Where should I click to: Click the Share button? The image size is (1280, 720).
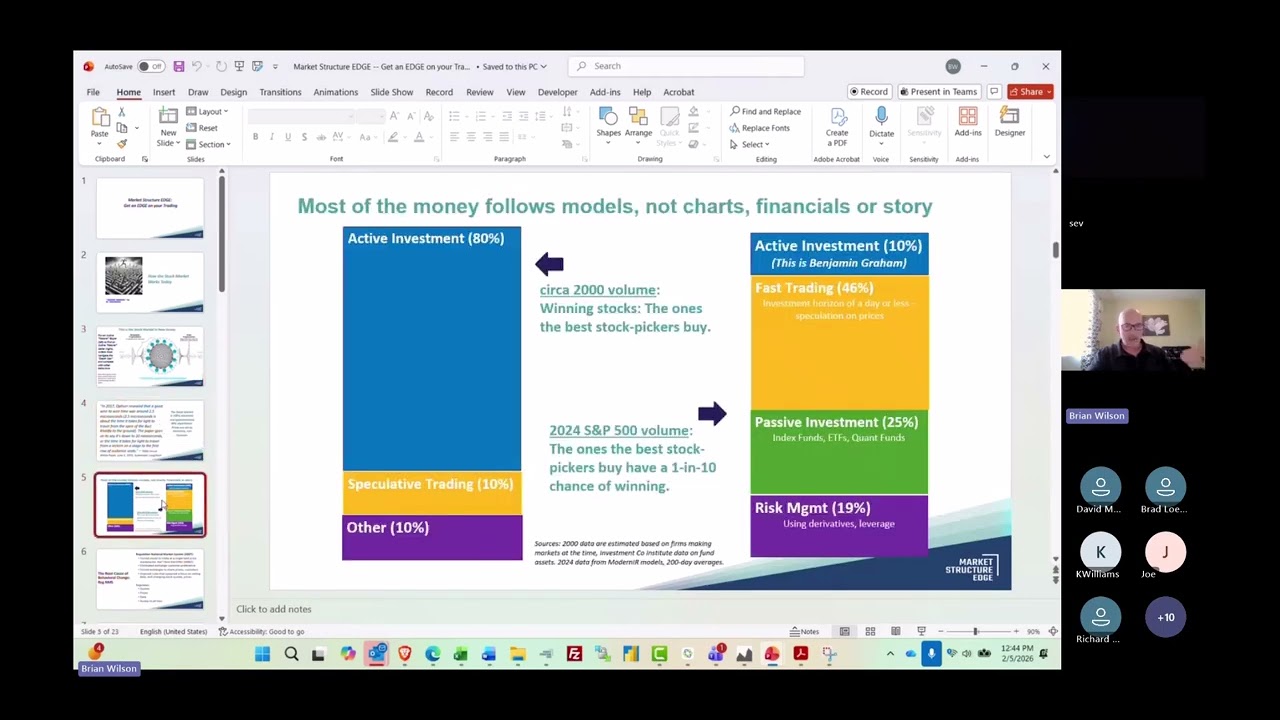1030,92
